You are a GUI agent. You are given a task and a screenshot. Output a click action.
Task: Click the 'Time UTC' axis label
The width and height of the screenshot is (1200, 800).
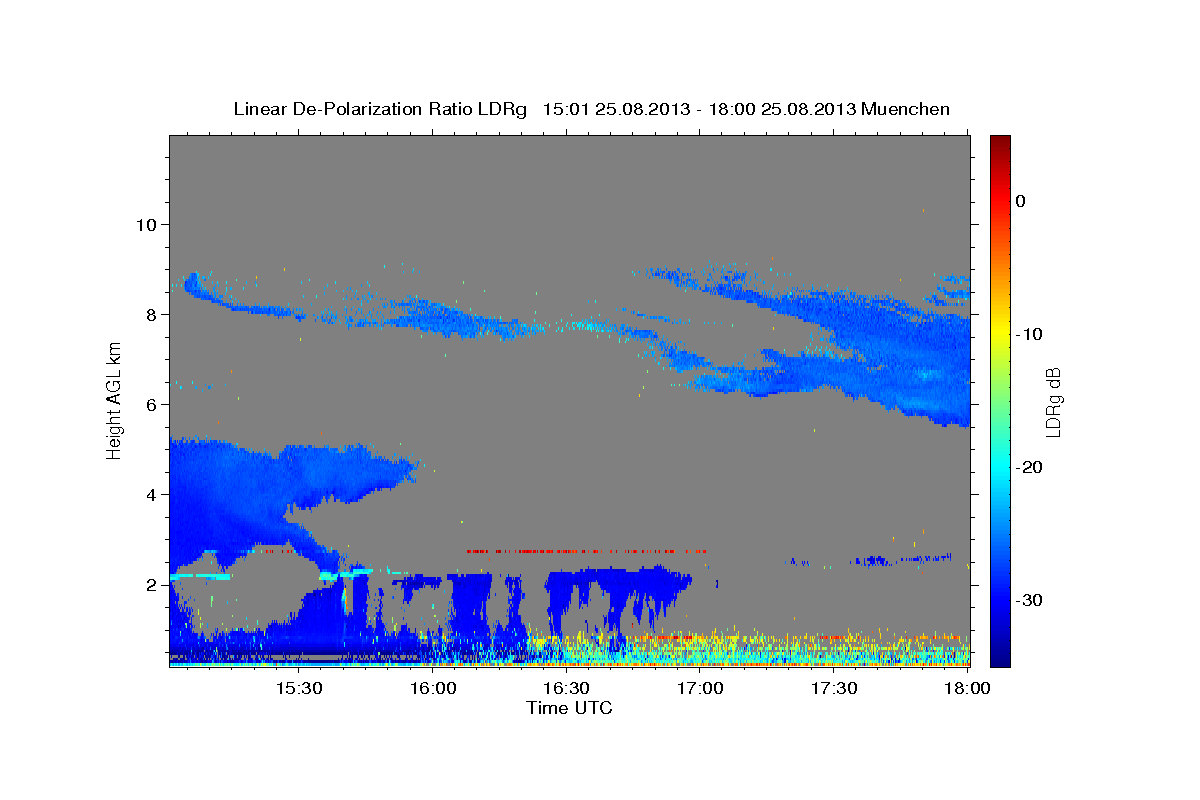point(569,708)
